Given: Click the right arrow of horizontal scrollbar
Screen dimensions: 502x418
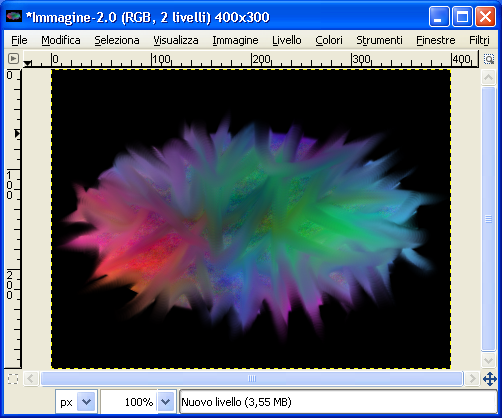Looking at the screenshot, I should [472, 379].
